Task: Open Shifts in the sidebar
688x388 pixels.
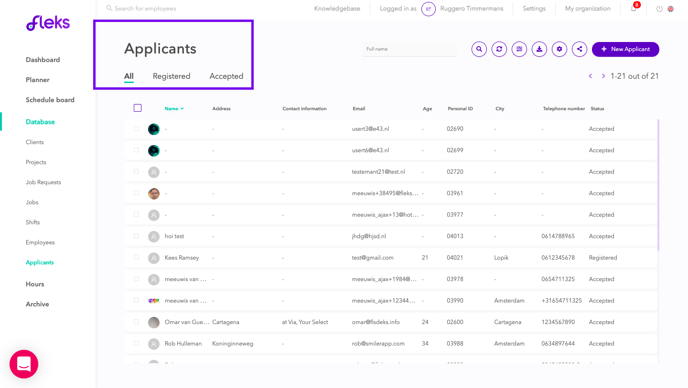Action: pyautogui.click(x=32, y=223)
